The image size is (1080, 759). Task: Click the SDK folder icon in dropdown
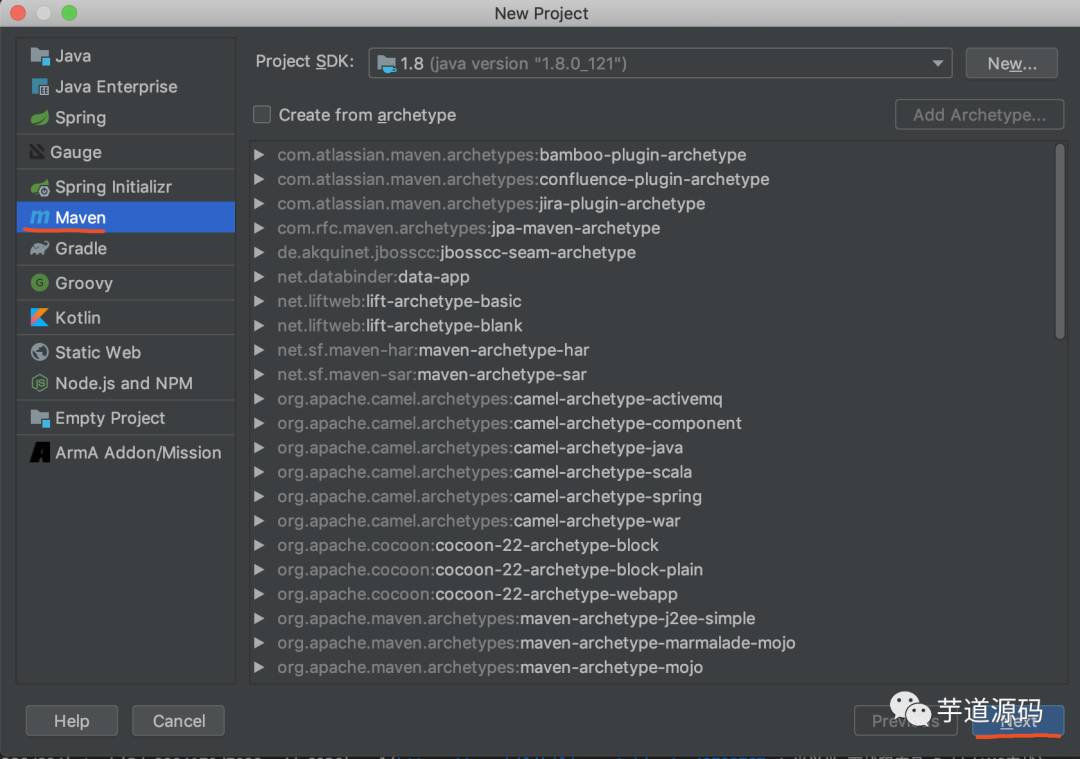pyautogui.click(x=387, y=64)
